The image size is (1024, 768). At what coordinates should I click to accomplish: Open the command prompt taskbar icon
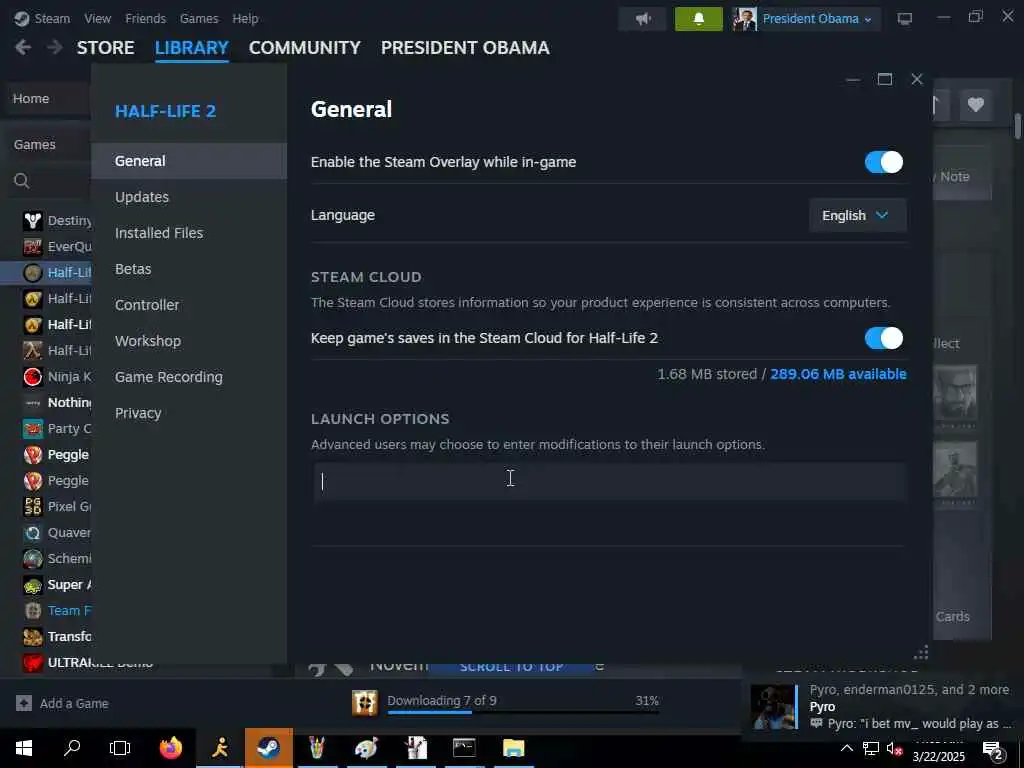pyautogui.click(x=464, y=748)
